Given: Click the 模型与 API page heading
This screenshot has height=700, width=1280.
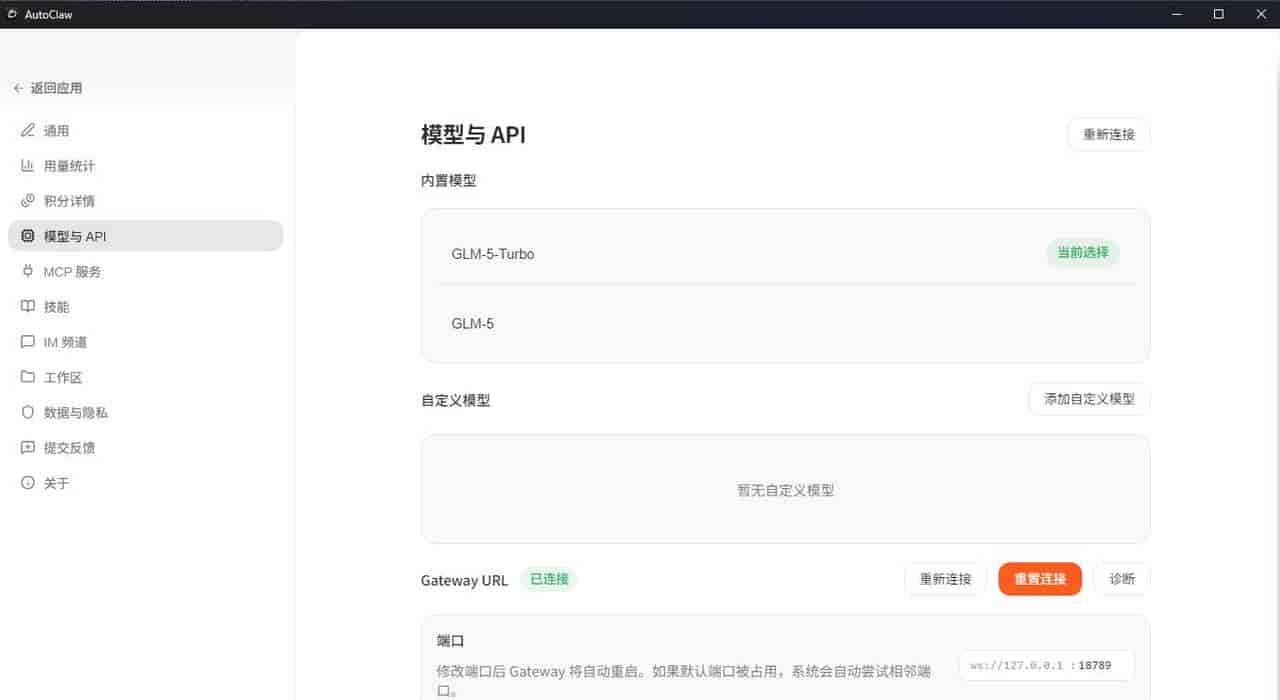Looking at the screenshot, I should 473,135.
